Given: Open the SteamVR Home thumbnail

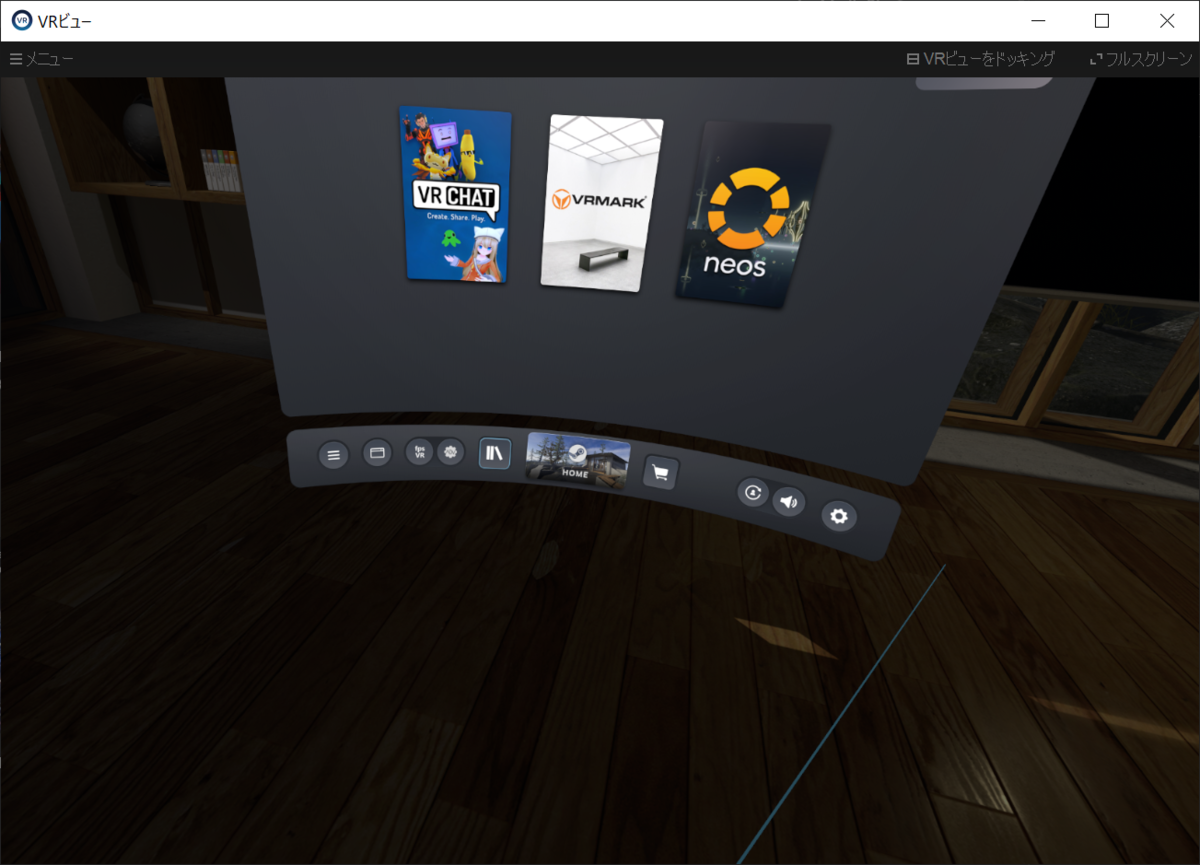Looking at the screenshot, I should pos(578,461).
